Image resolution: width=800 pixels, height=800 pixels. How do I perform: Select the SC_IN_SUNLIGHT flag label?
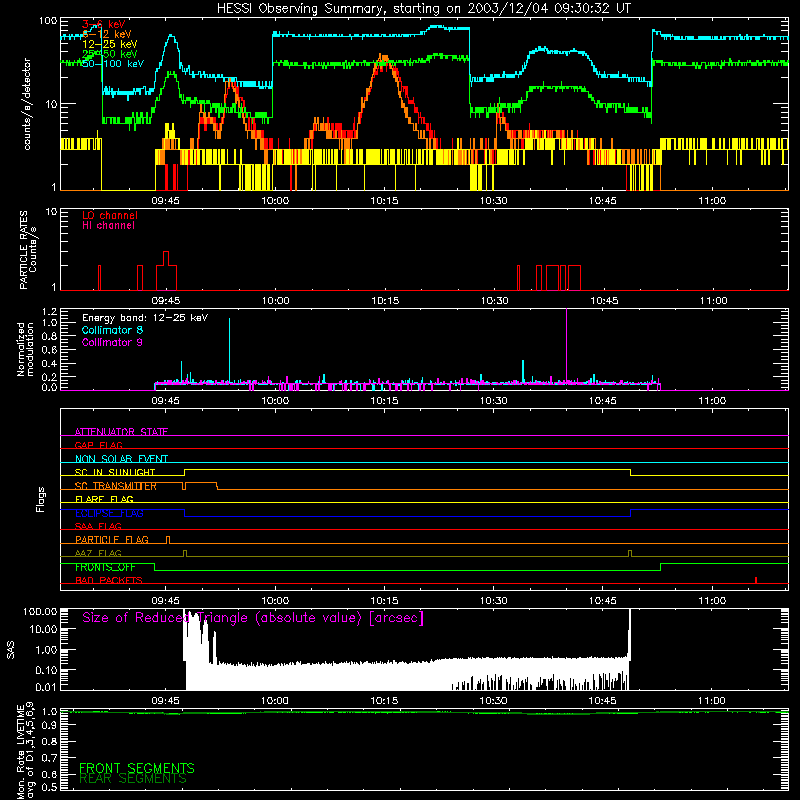115,472
